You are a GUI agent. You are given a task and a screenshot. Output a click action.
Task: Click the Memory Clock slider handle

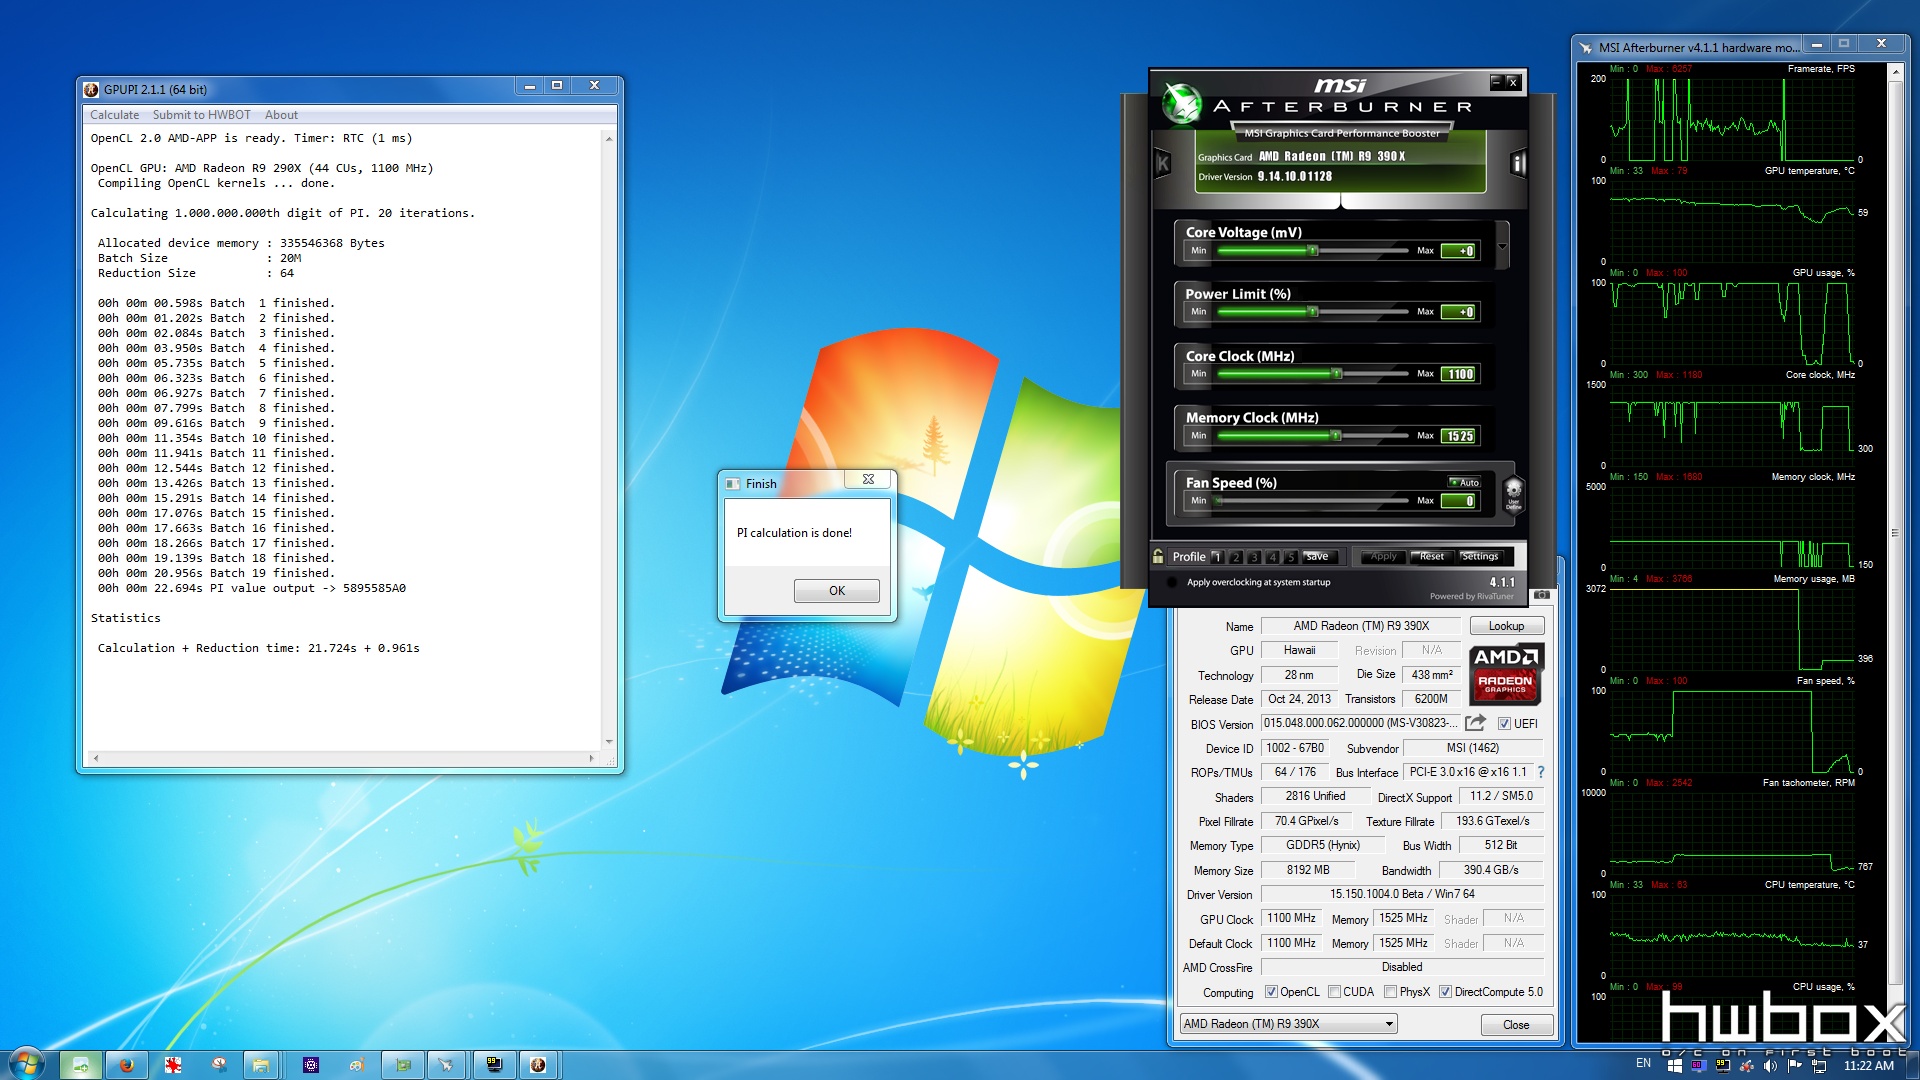1336,436
